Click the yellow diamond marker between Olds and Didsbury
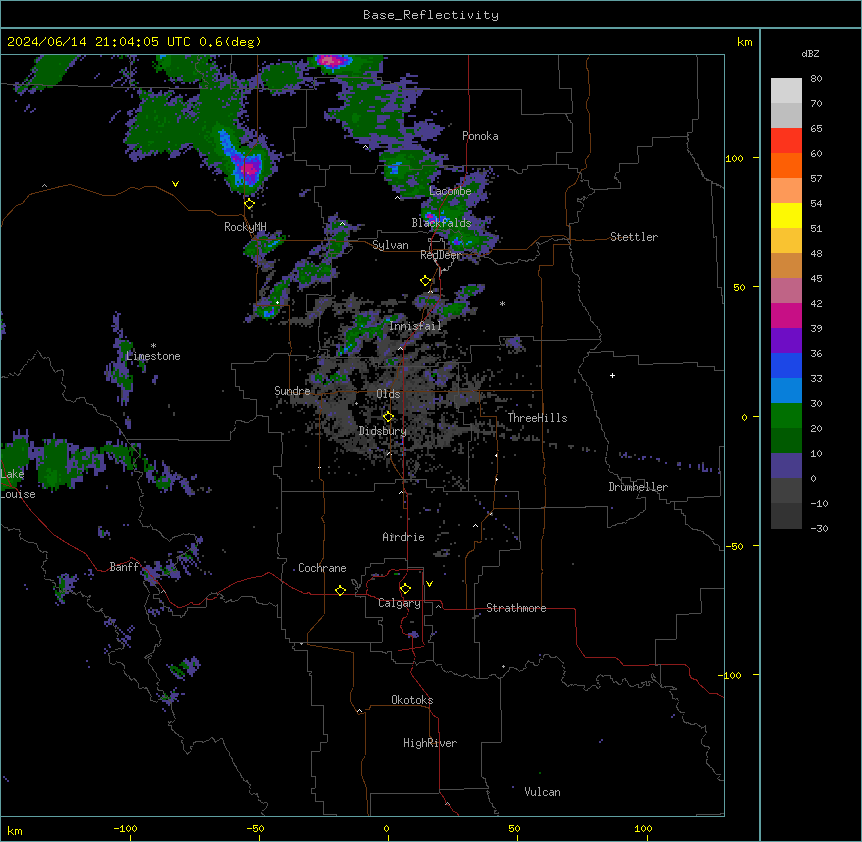This screenshot has height=842, width=862. [388, 417]
